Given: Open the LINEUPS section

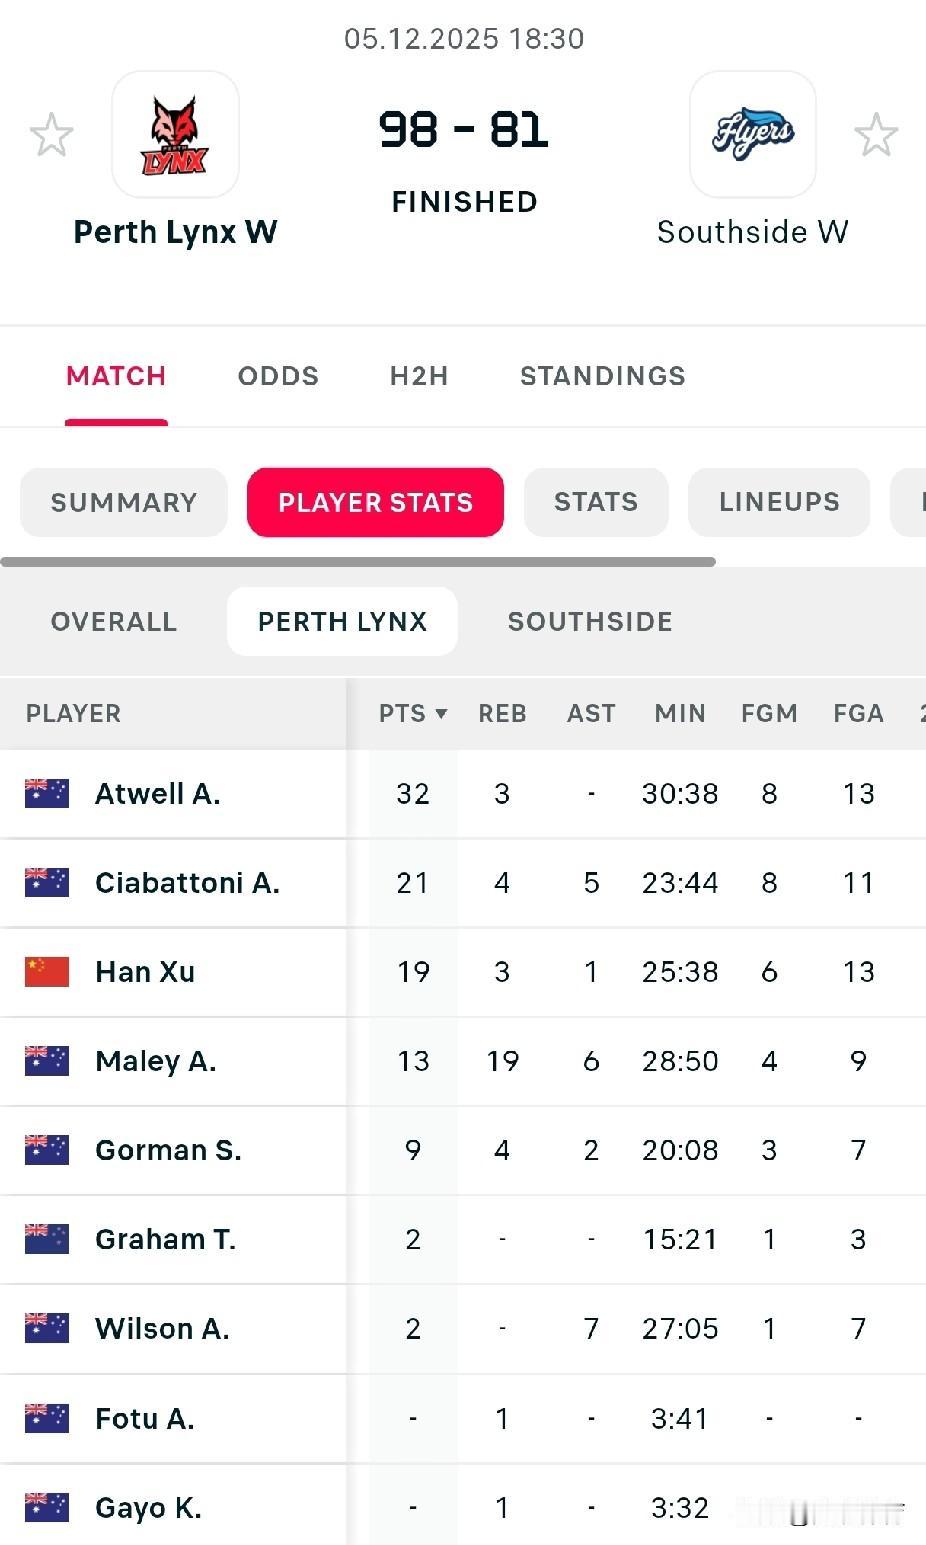Looking at the screenshot, I should (x=779, y=502).
